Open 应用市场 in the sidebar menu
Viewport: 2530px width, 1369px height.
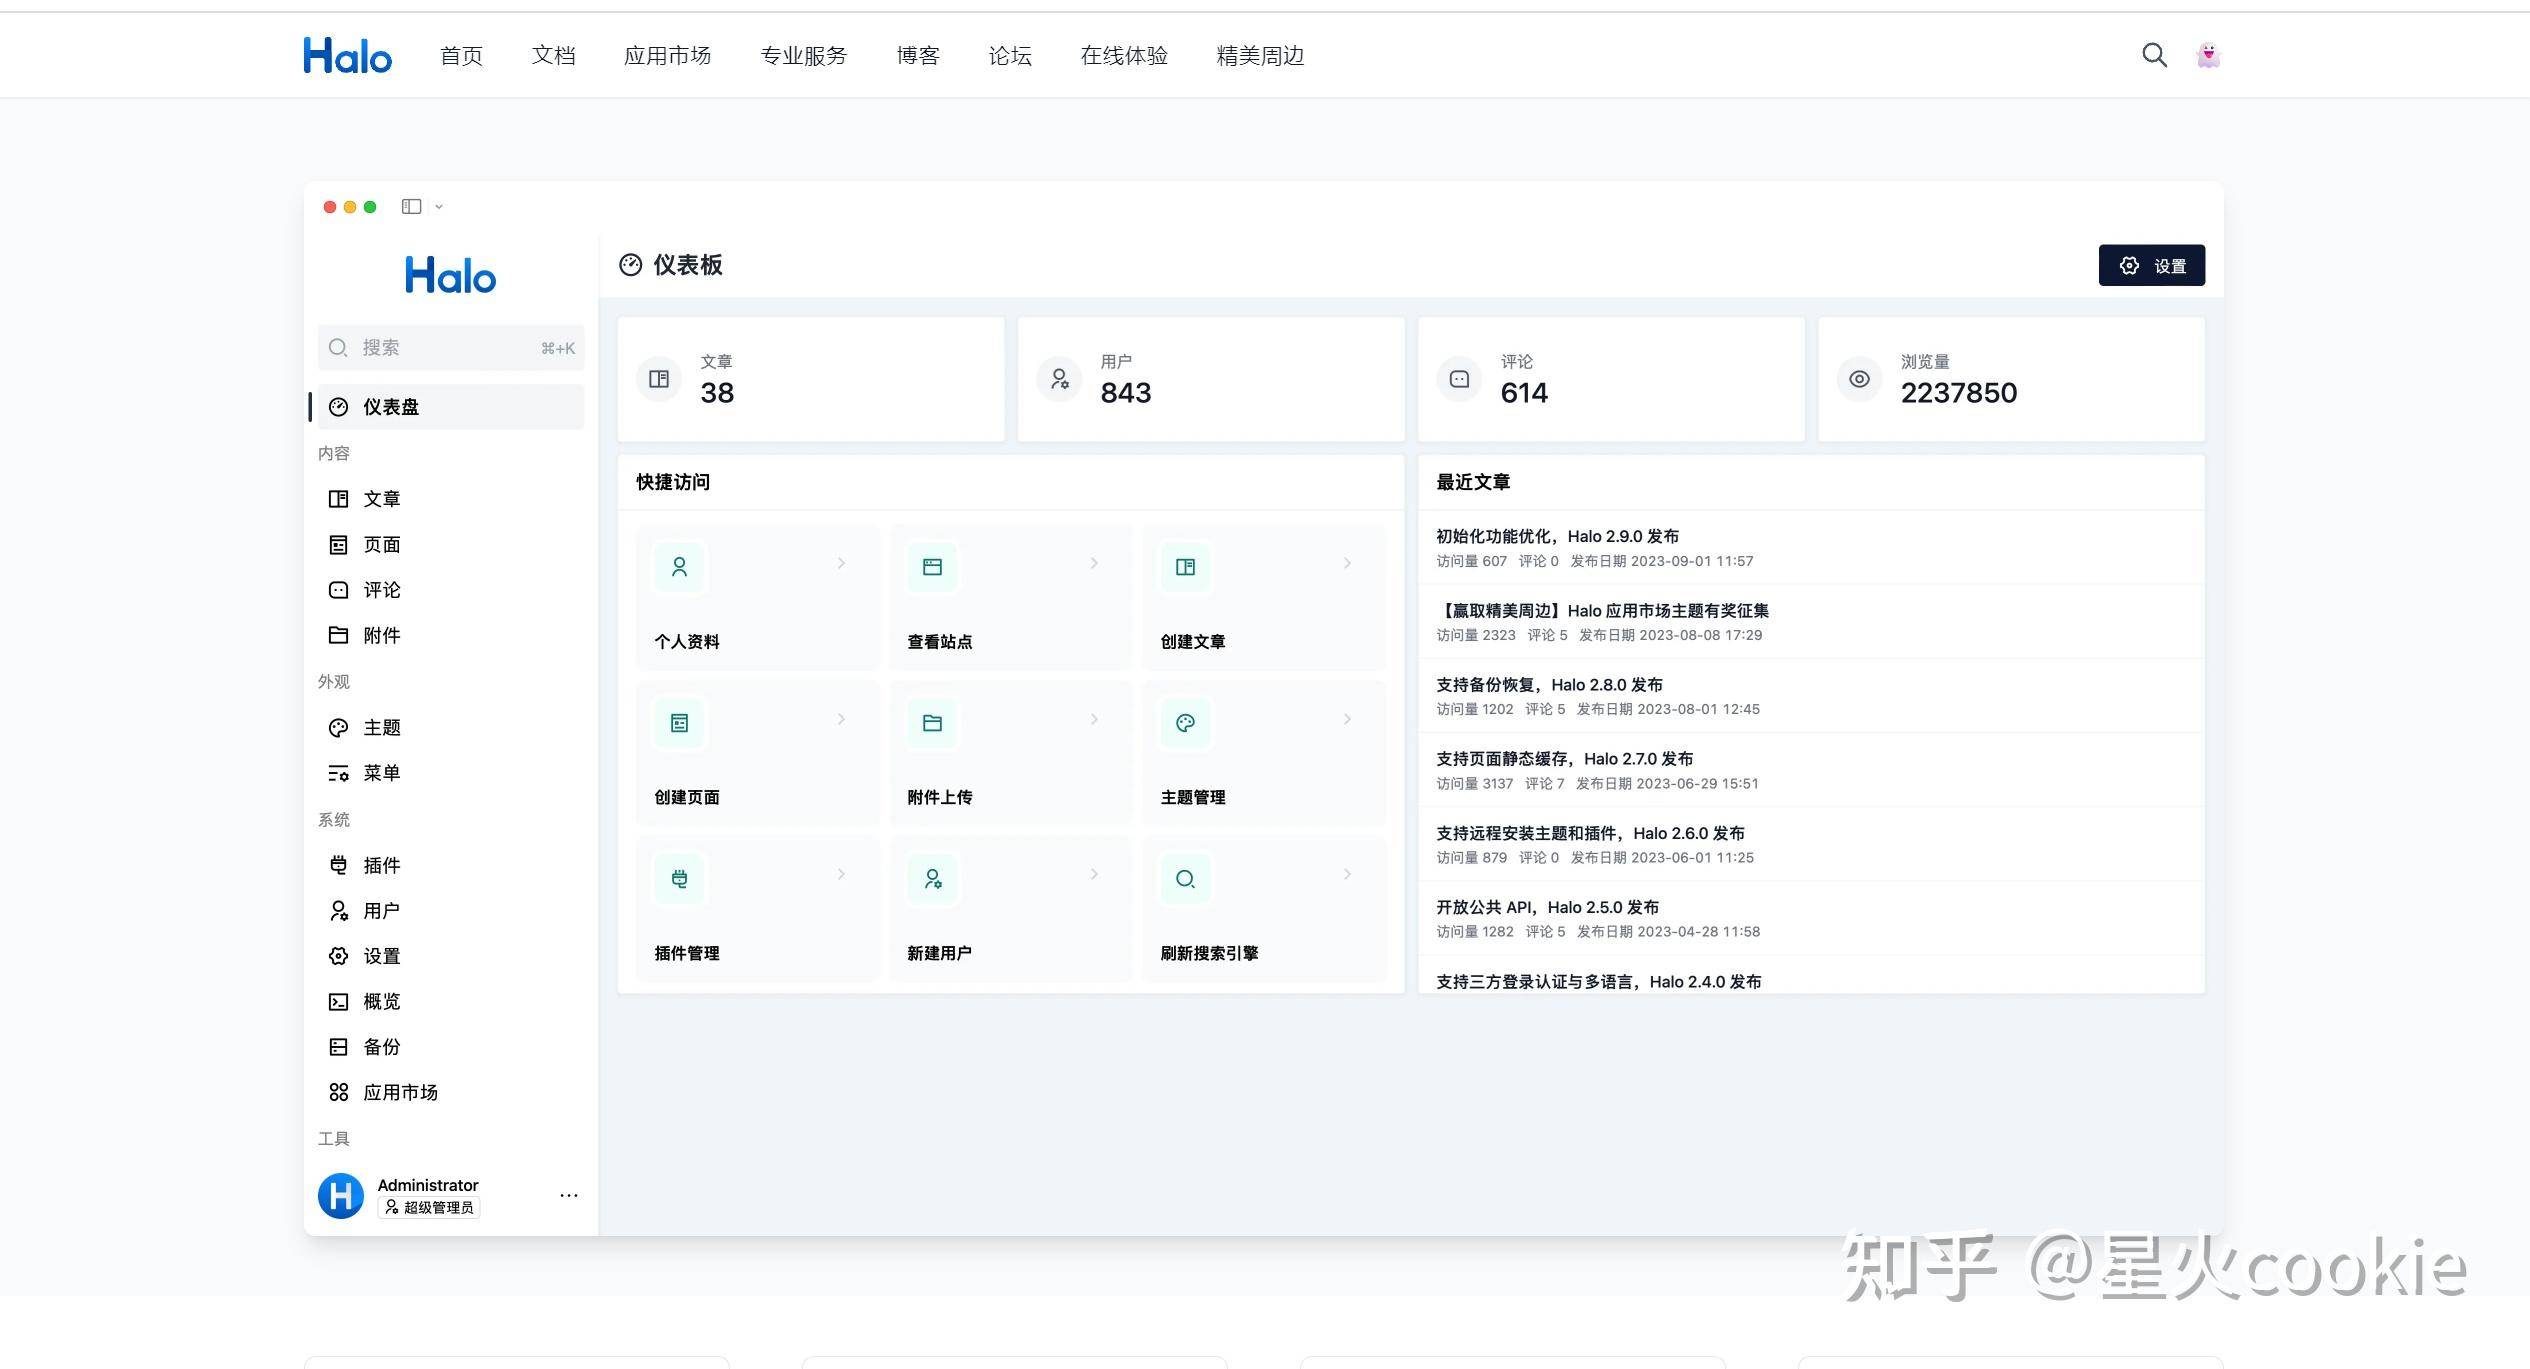pos(451,1092)
